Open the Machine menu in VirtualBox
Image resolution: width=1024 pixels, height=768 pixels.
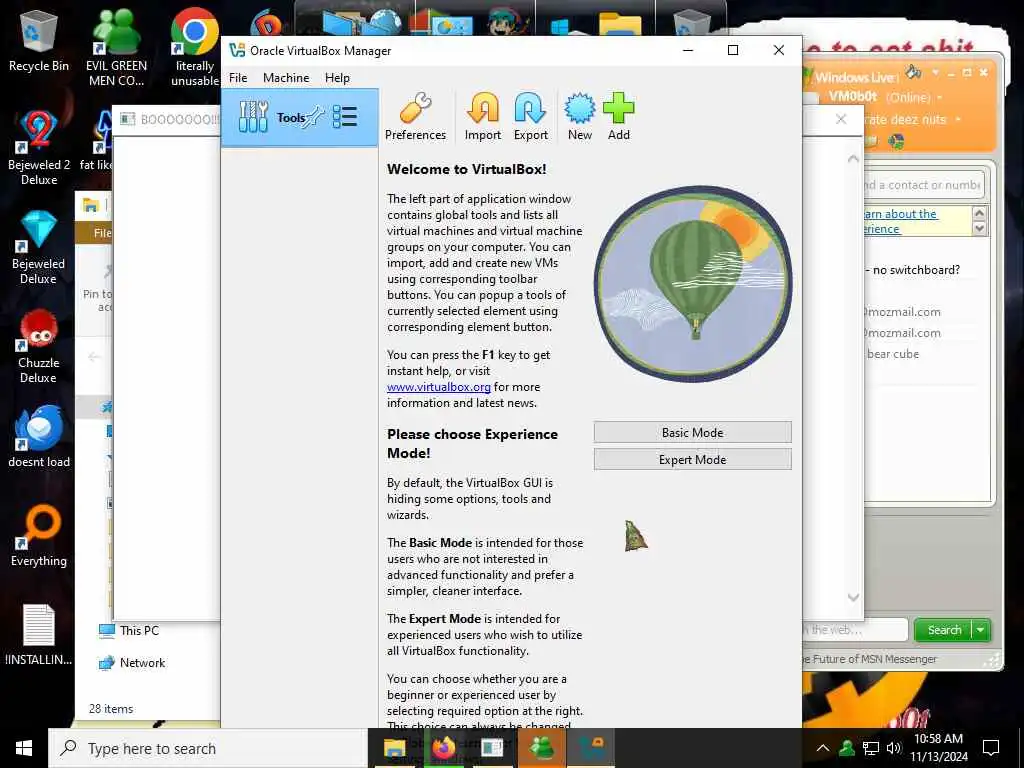coord(286,78)
